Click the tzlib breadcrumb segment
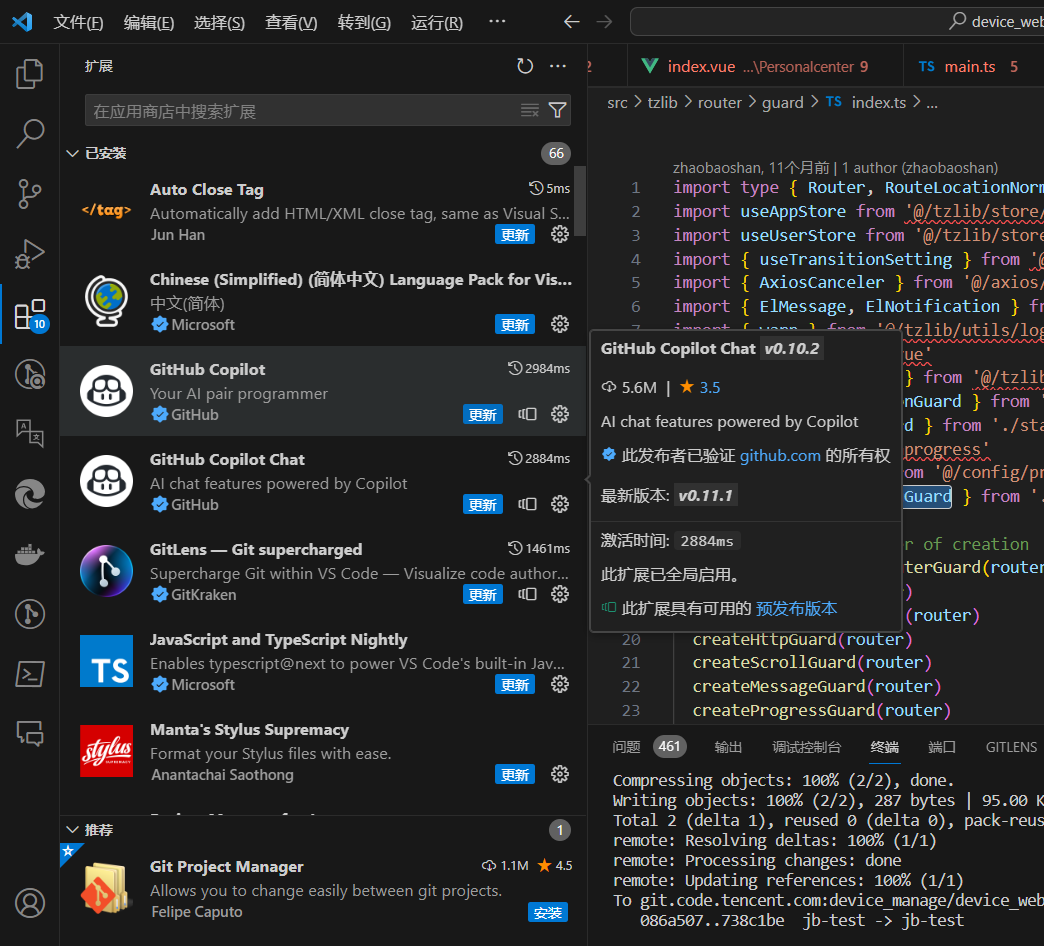The width and height of the screenshot is (1044, 946). 662,103
